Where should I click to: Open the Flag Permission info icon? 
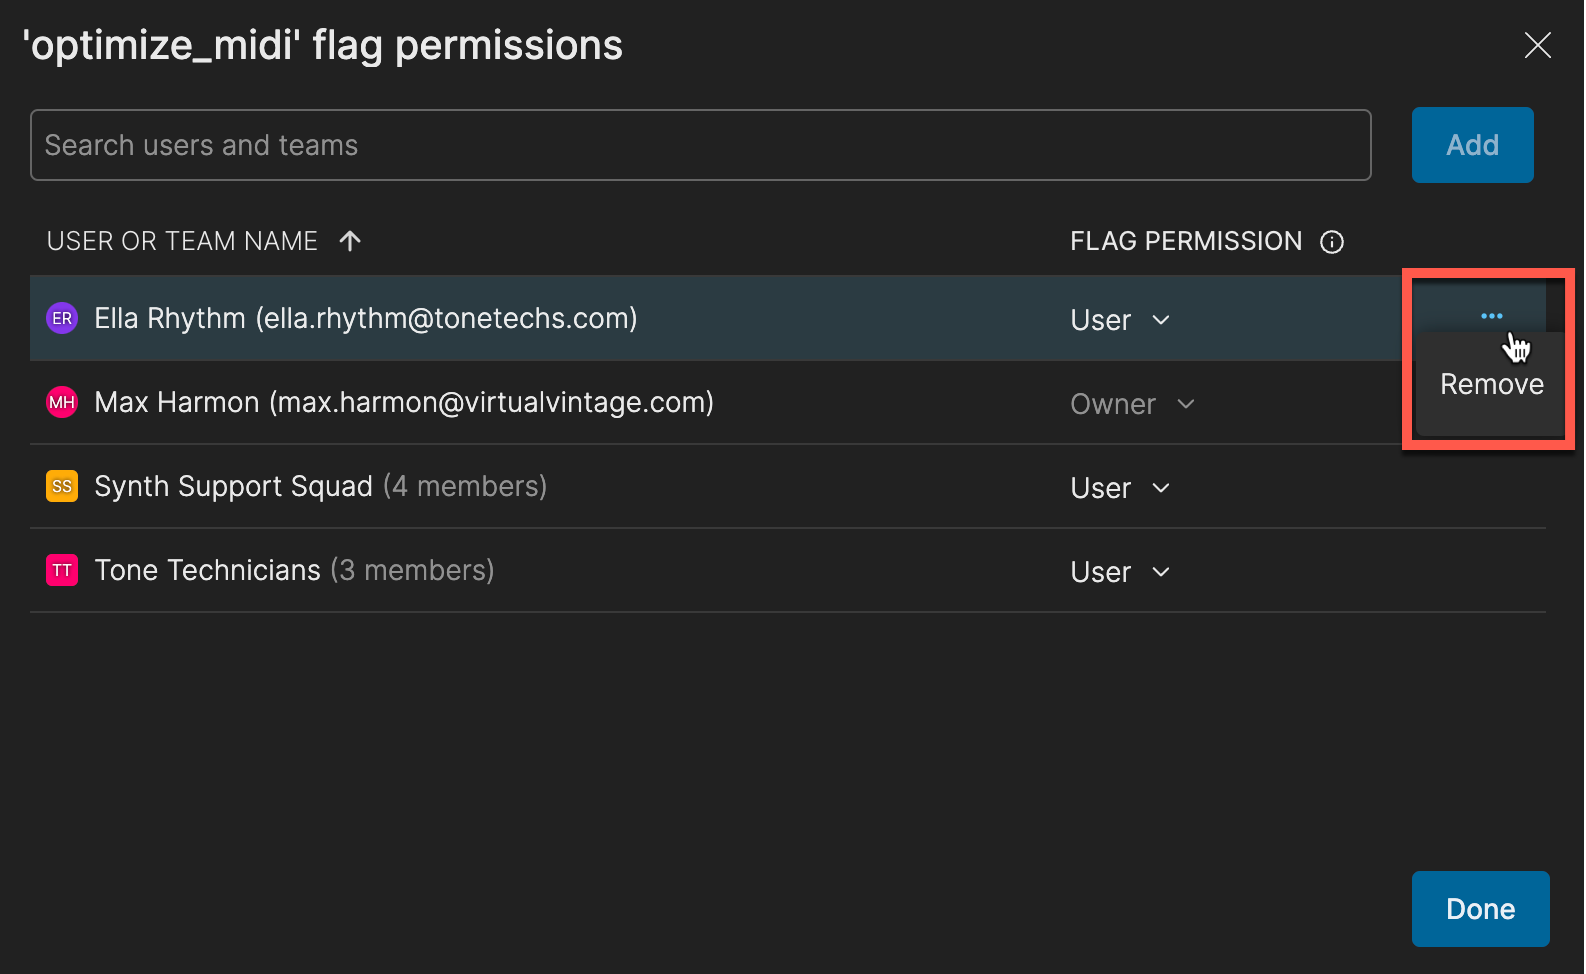pos(1332,242)
